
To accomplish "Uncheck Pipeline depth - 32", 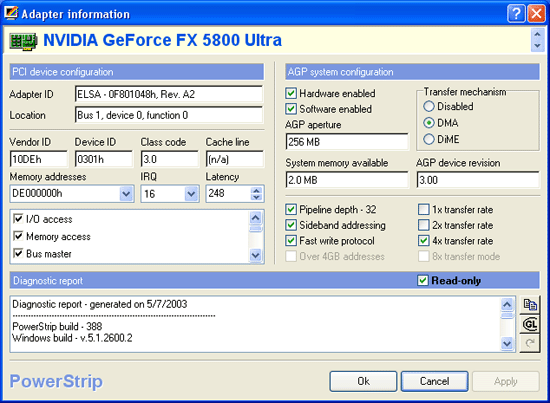I will [291, 210].
